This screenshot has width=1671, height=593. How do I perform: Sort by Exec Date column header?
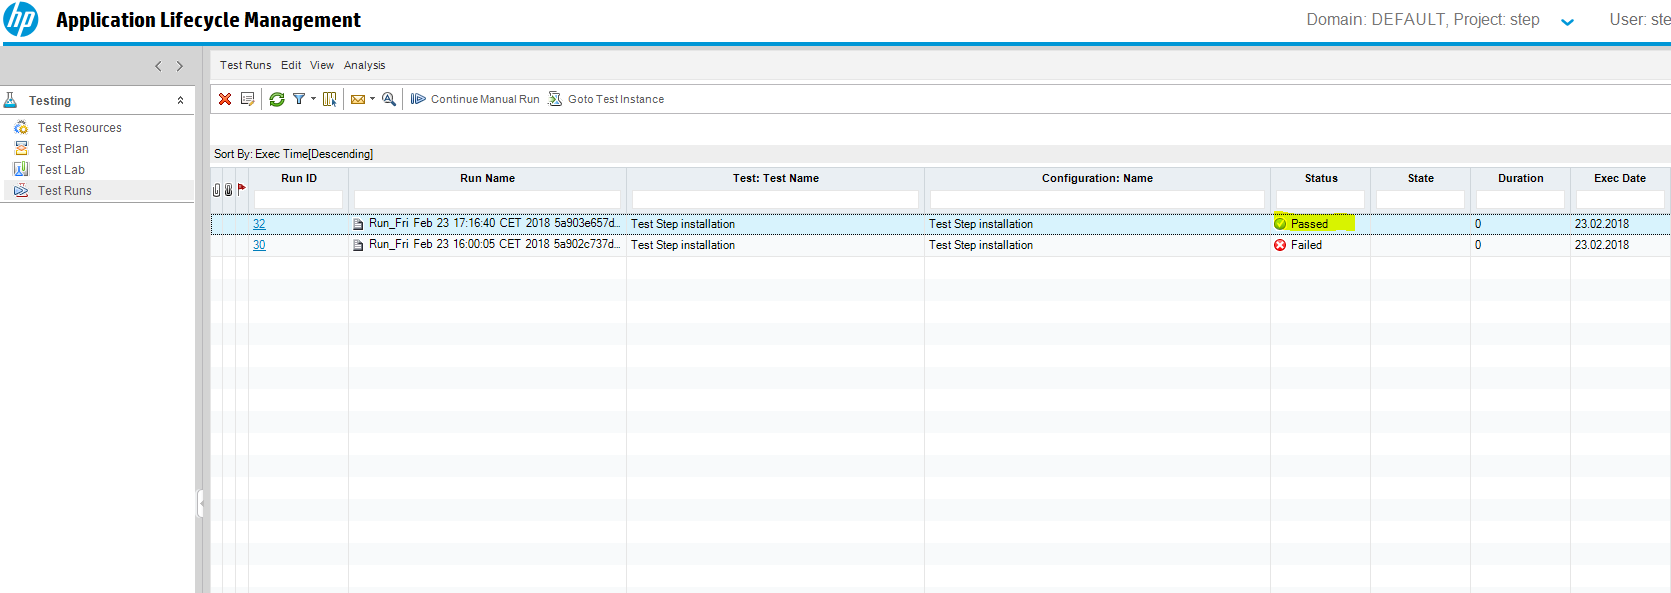tap(1620, 178)
